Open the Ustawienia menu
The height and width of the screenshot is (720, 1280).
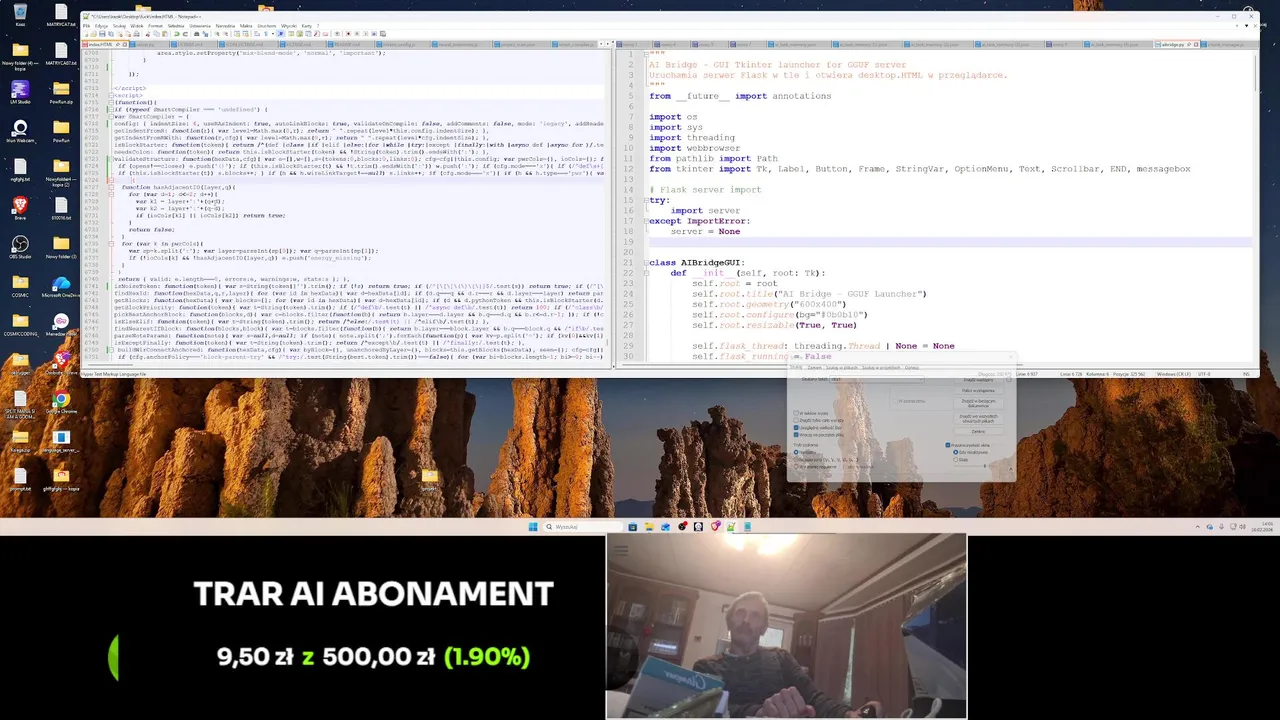pos(200,25)
